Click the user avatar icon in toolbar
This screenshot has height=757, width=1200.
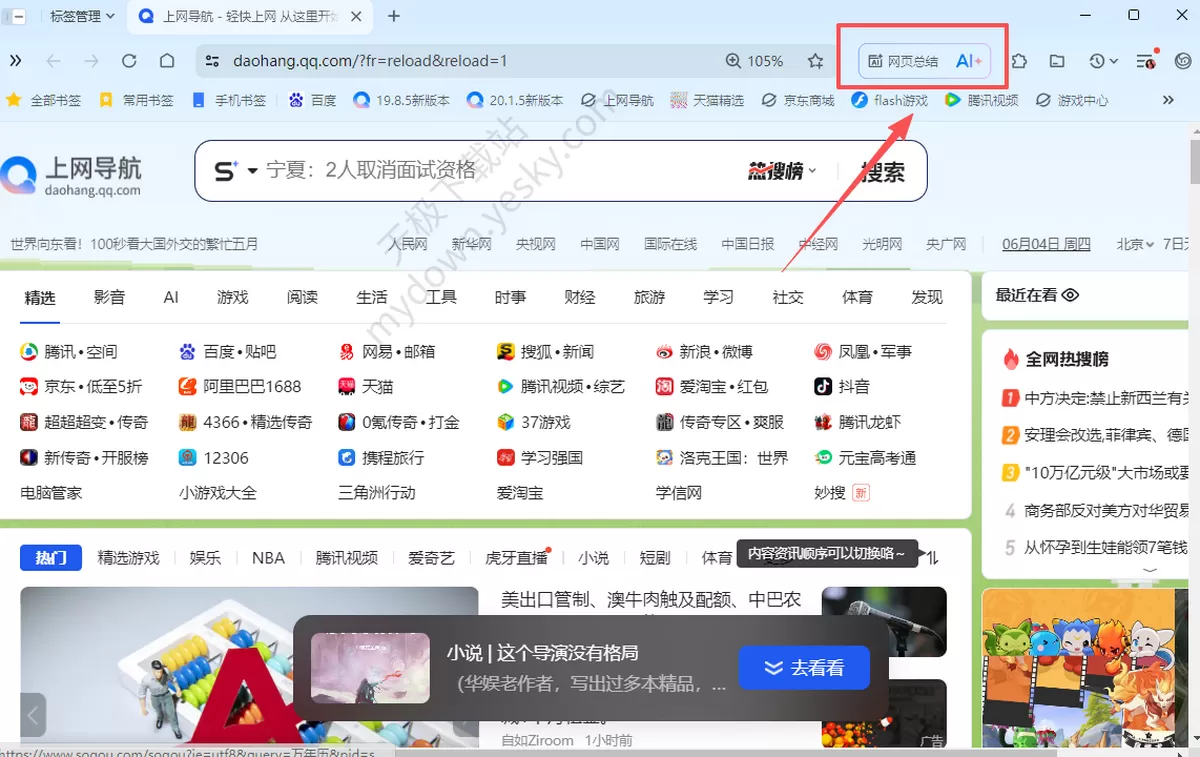(x=1184, y=61)
